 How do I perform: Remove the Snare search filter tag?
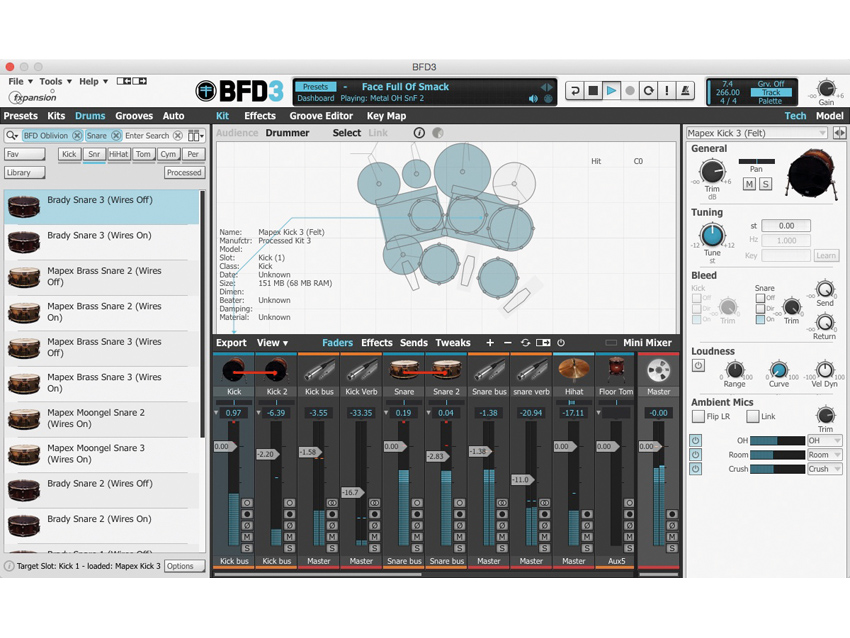(116, 136)
